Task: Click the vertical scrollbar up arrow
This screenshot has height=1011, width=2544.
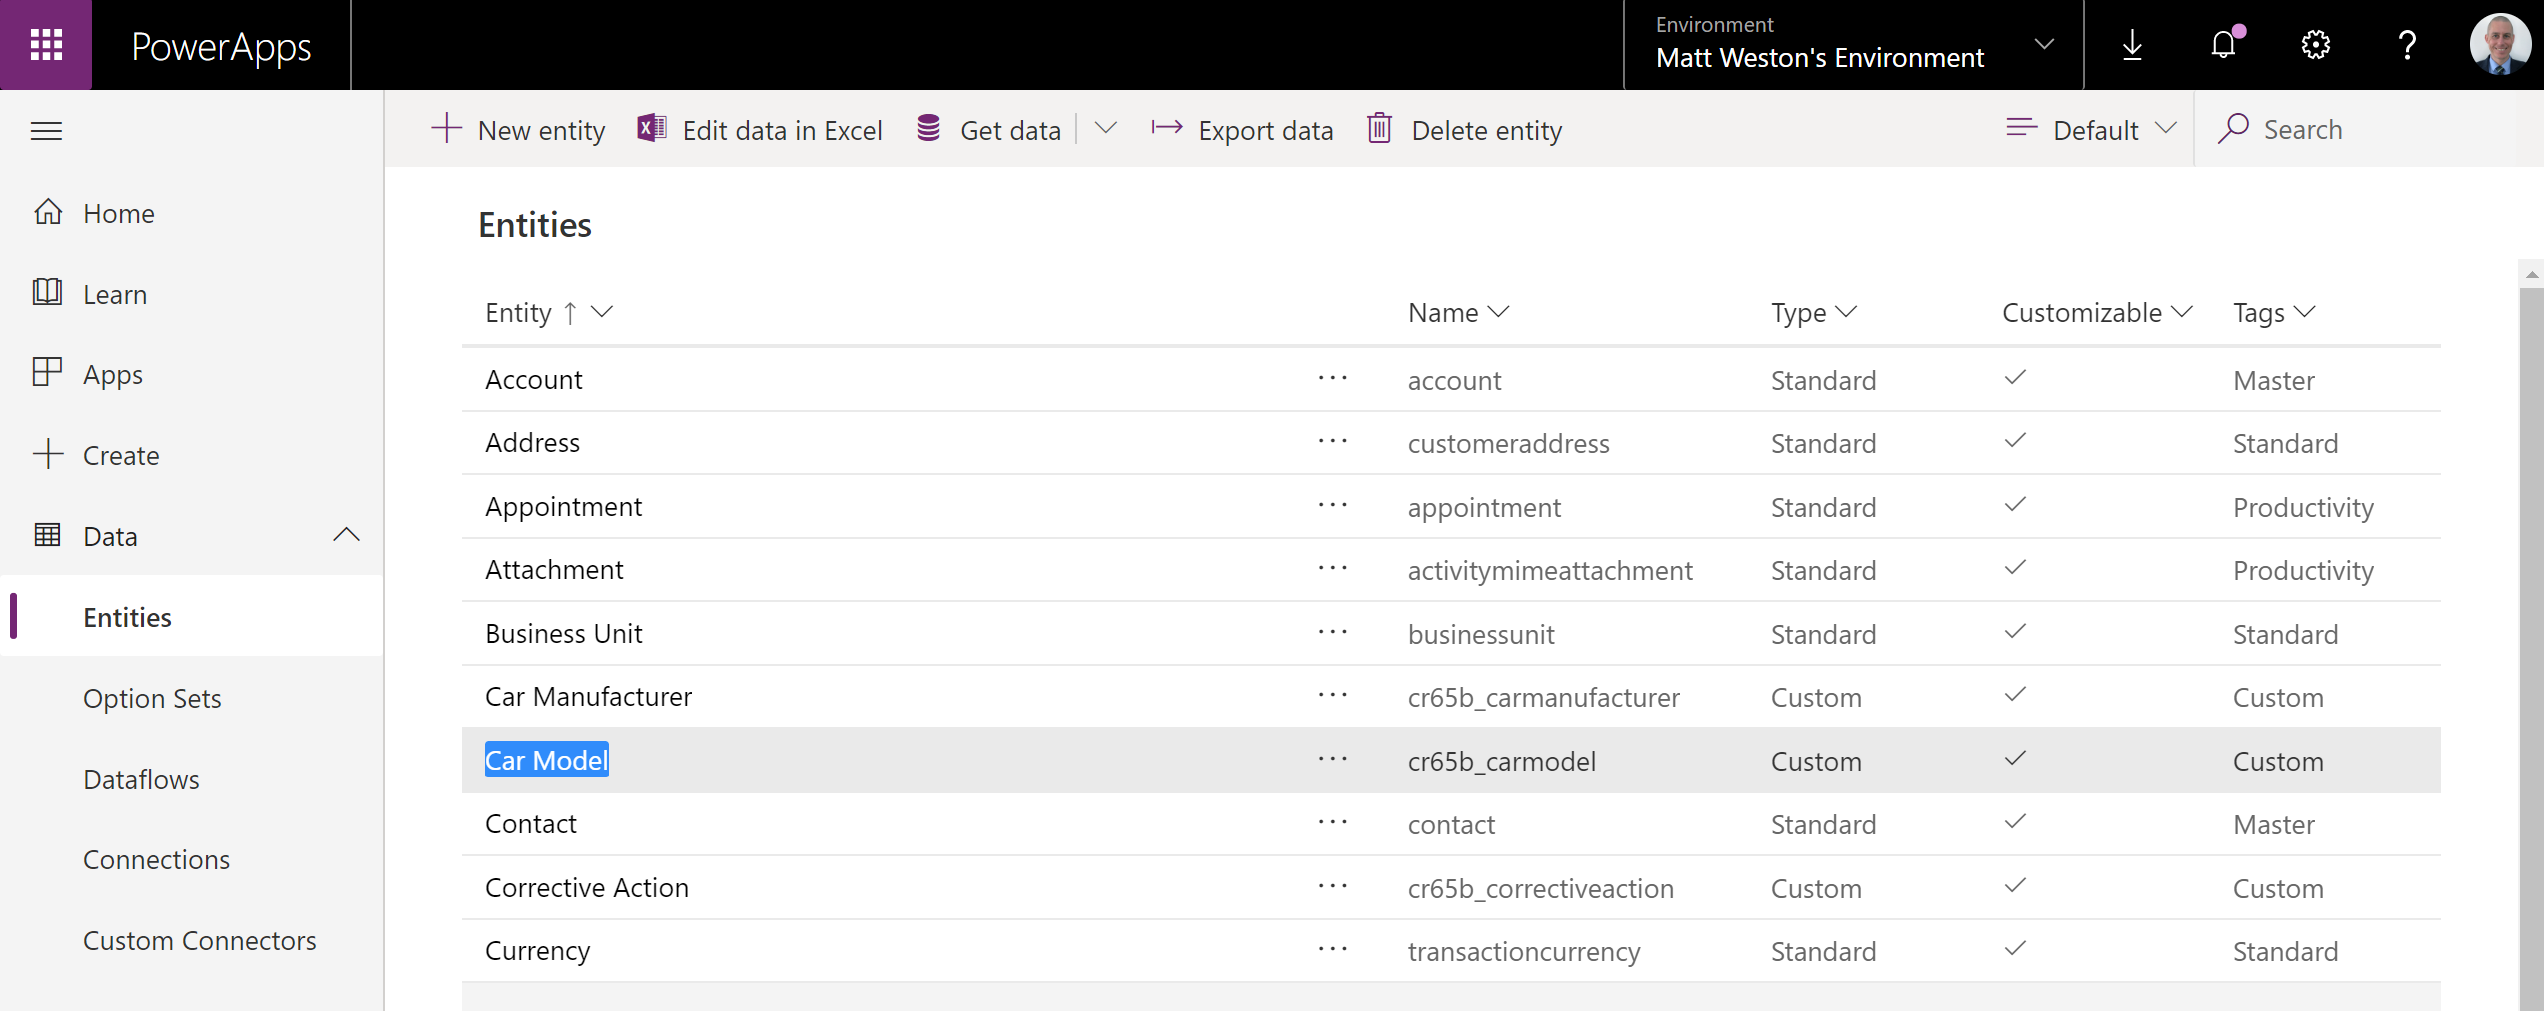Action: (x=2531, y=273)
